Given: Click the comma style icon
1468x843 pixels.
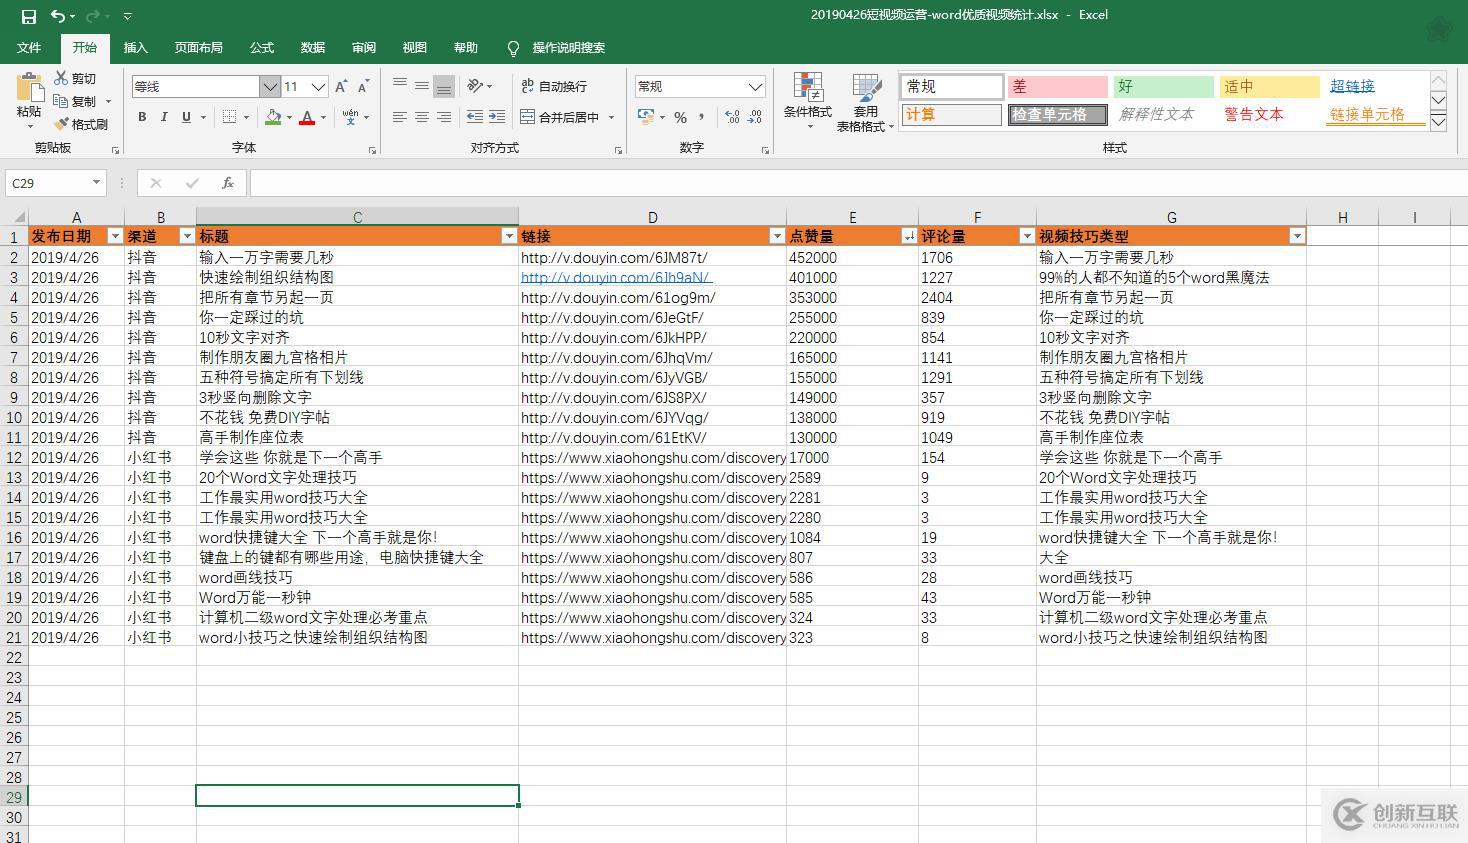Looking at the screenshot, I should (702, 117).
